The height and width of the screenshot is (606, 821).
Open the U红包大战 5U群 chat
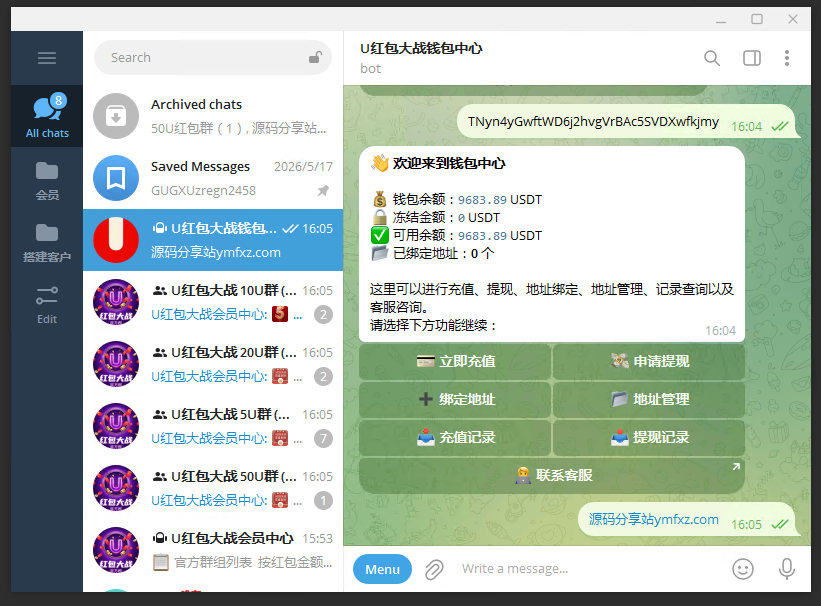click(x=213, y=426)
